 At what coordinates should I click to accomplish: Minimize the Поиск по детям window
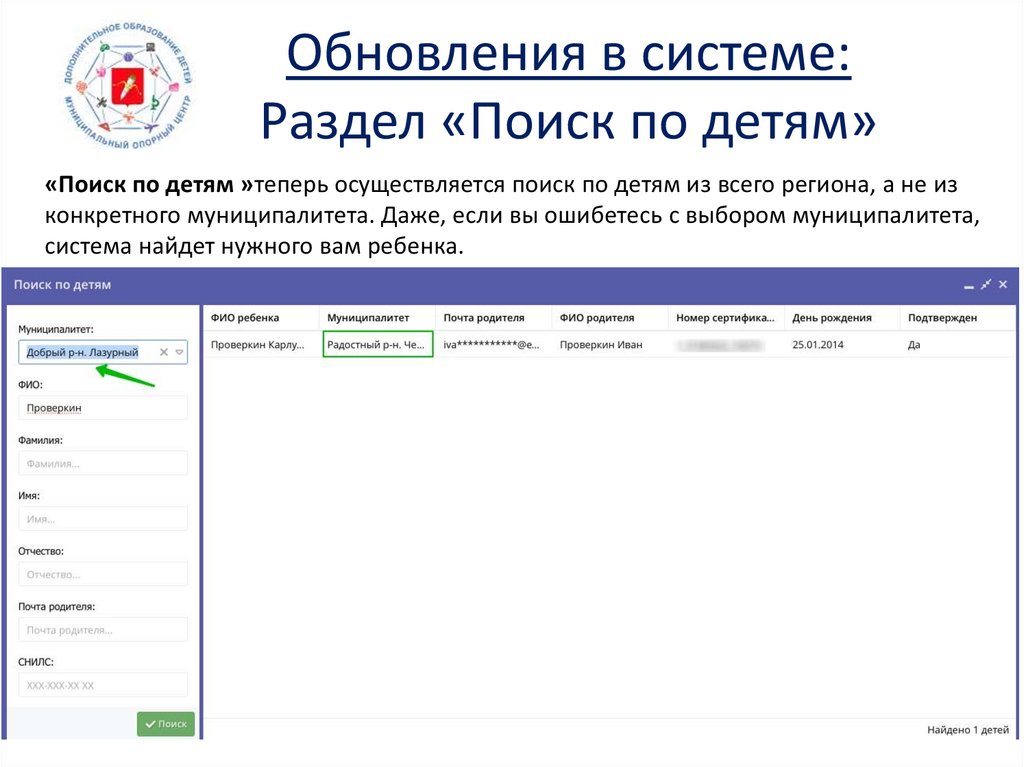coord(968,286)
